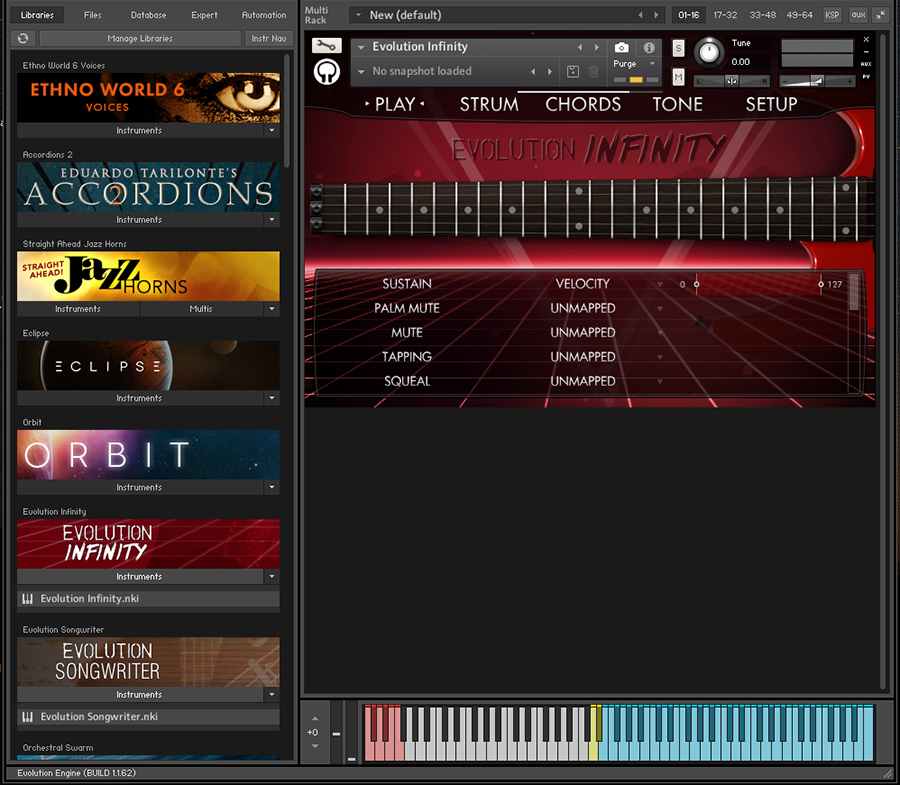Go to previous instrument arrow beside Evolution Infinity
Image resolution: width=900 pixels, height=785 pixels.
(580, 47)
